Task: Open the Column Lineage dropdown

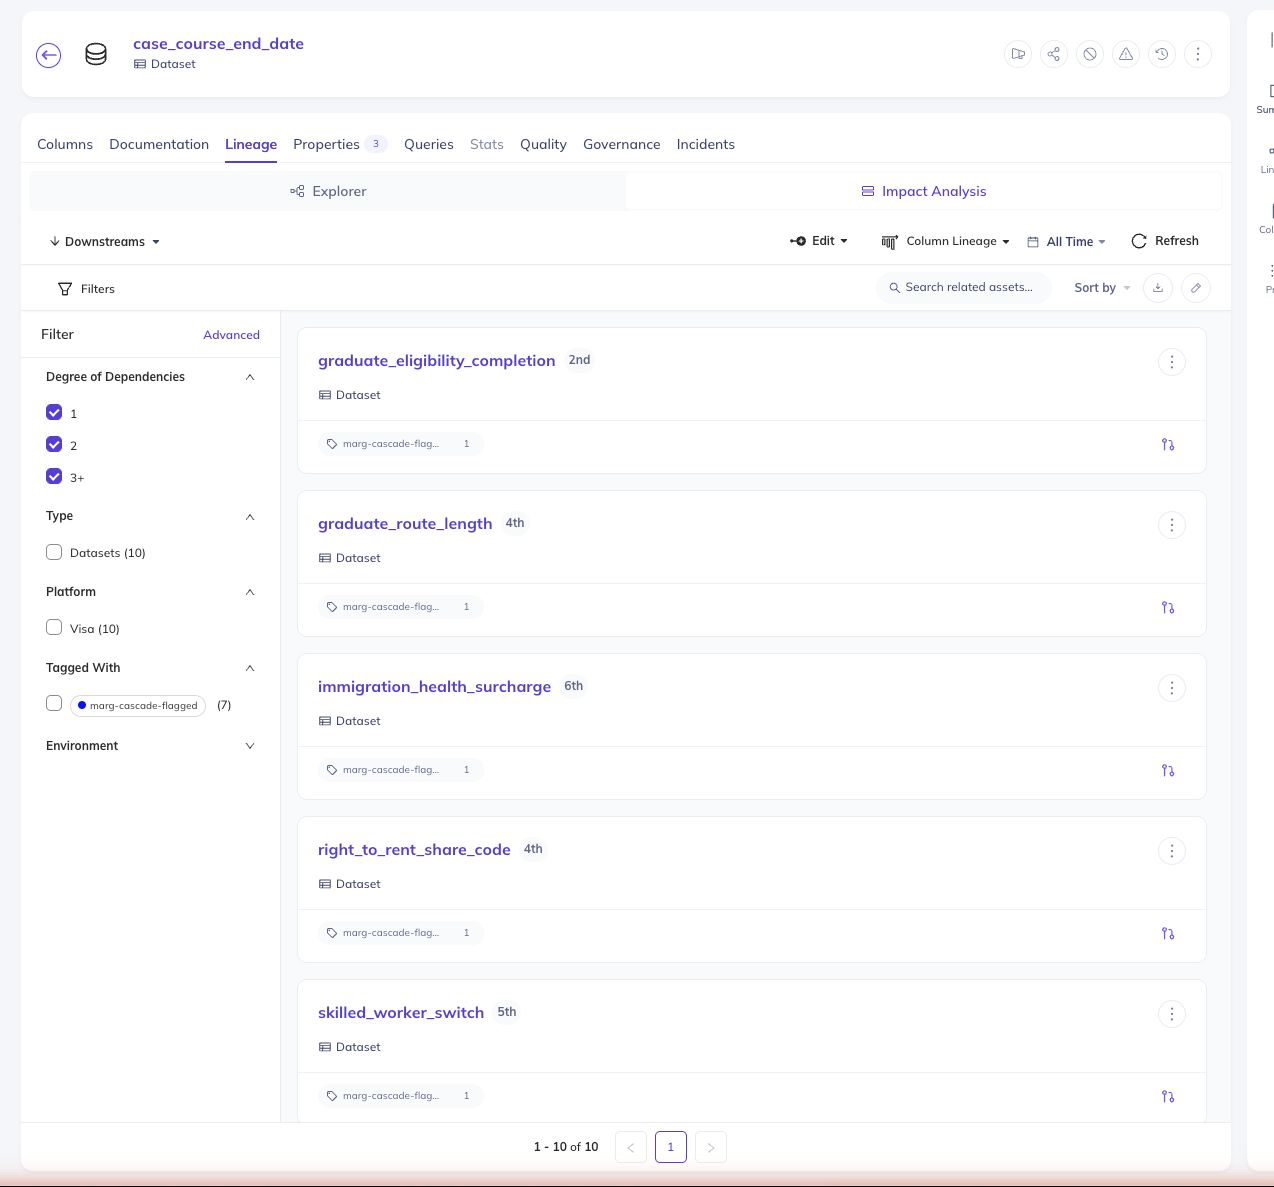Action: [946, 241]
